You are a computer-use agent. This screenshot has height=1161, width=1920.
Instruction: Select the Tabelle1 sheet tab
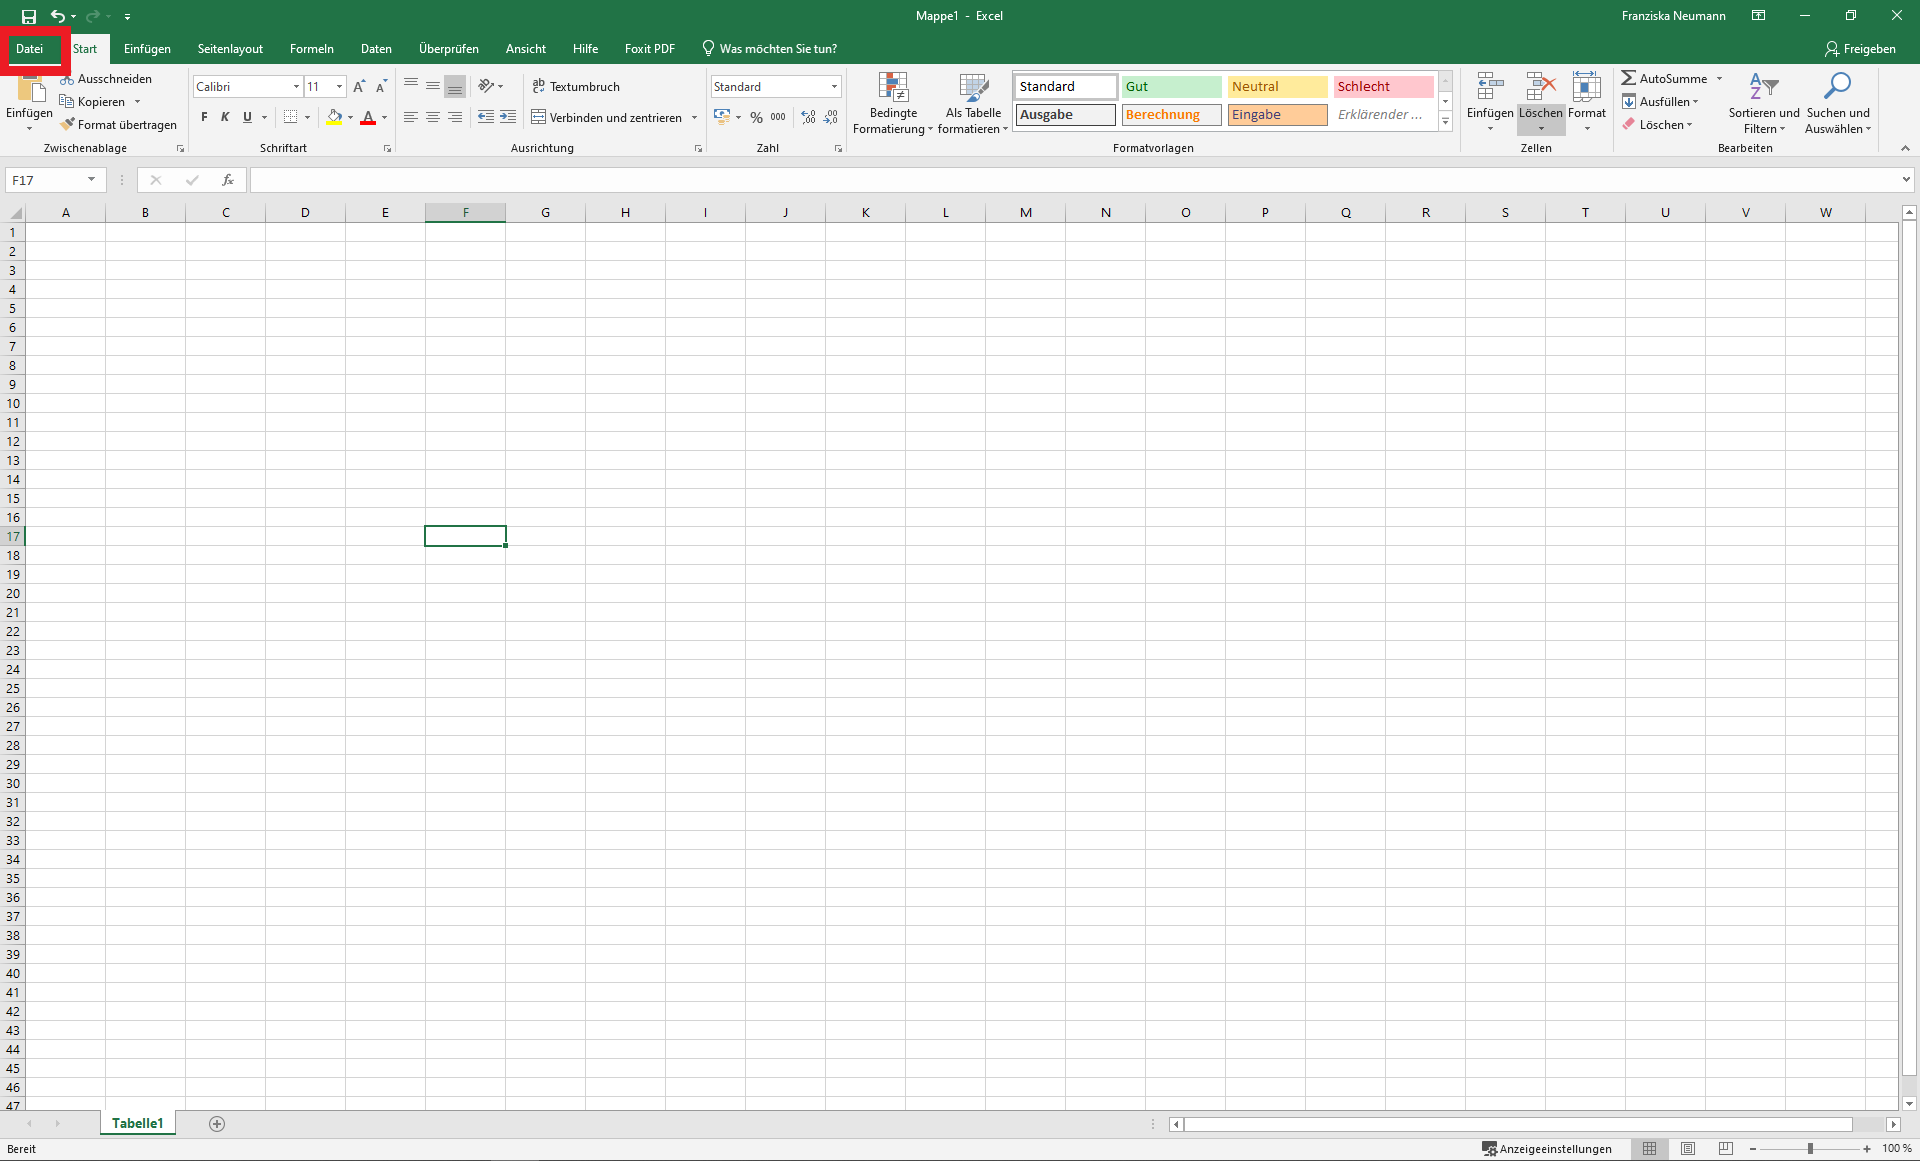coord(137,1123)
